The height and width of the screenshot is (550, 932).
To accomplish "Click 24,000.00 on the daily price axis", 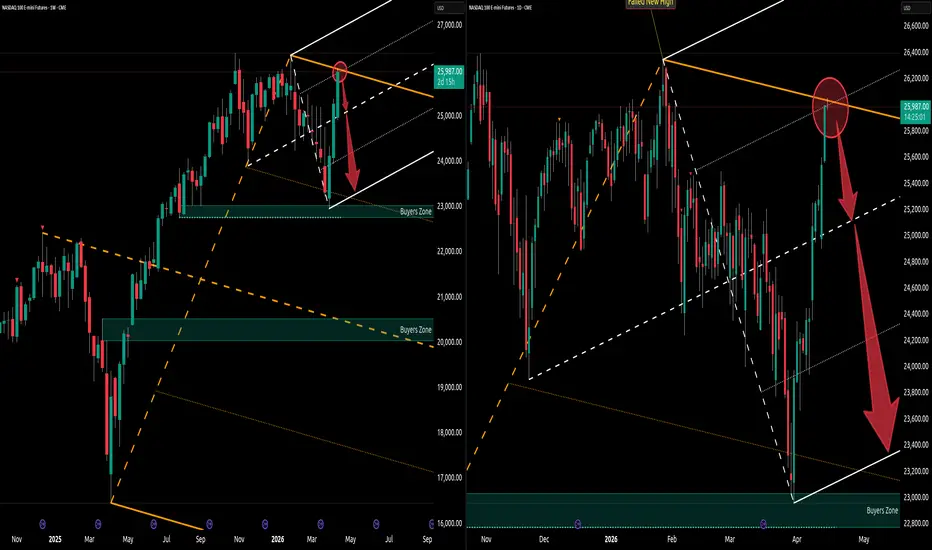I will [916, 366].
